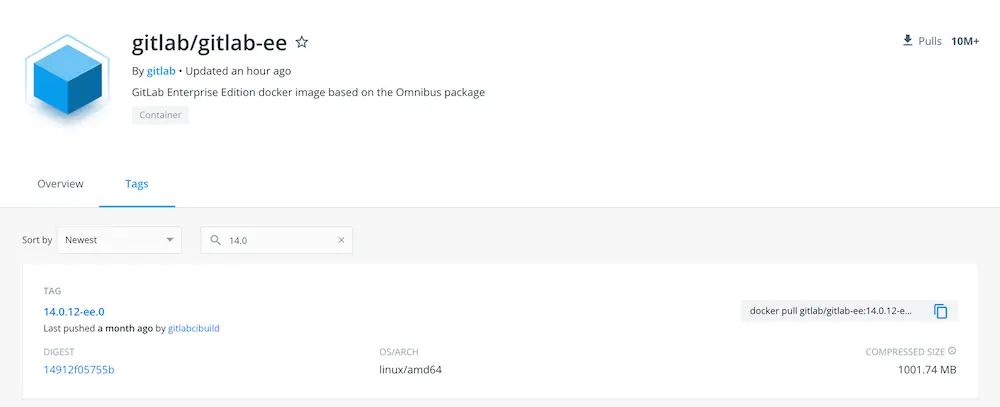Open the gitlabcibuild user profile
1000x407 pixels.
point(194,329)
